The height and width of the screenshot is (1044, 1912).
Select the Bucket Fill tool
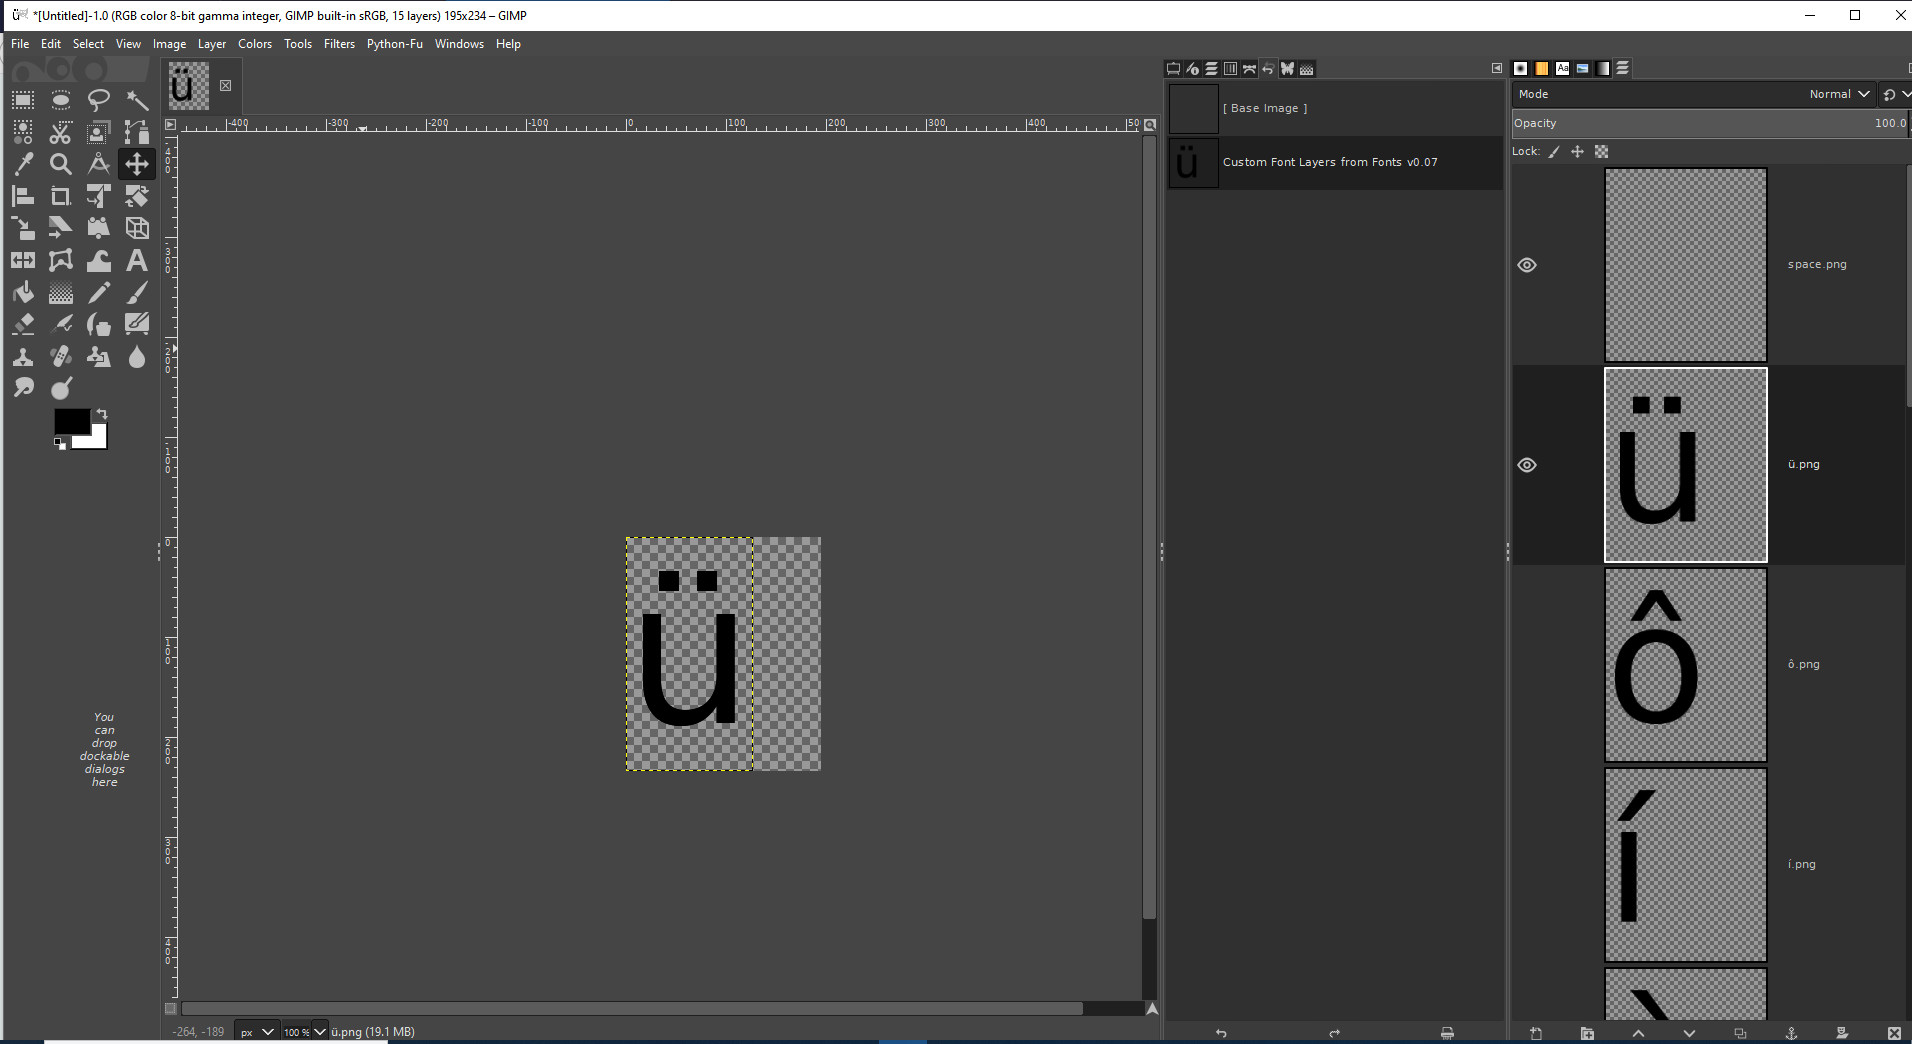tap(23, 292)
